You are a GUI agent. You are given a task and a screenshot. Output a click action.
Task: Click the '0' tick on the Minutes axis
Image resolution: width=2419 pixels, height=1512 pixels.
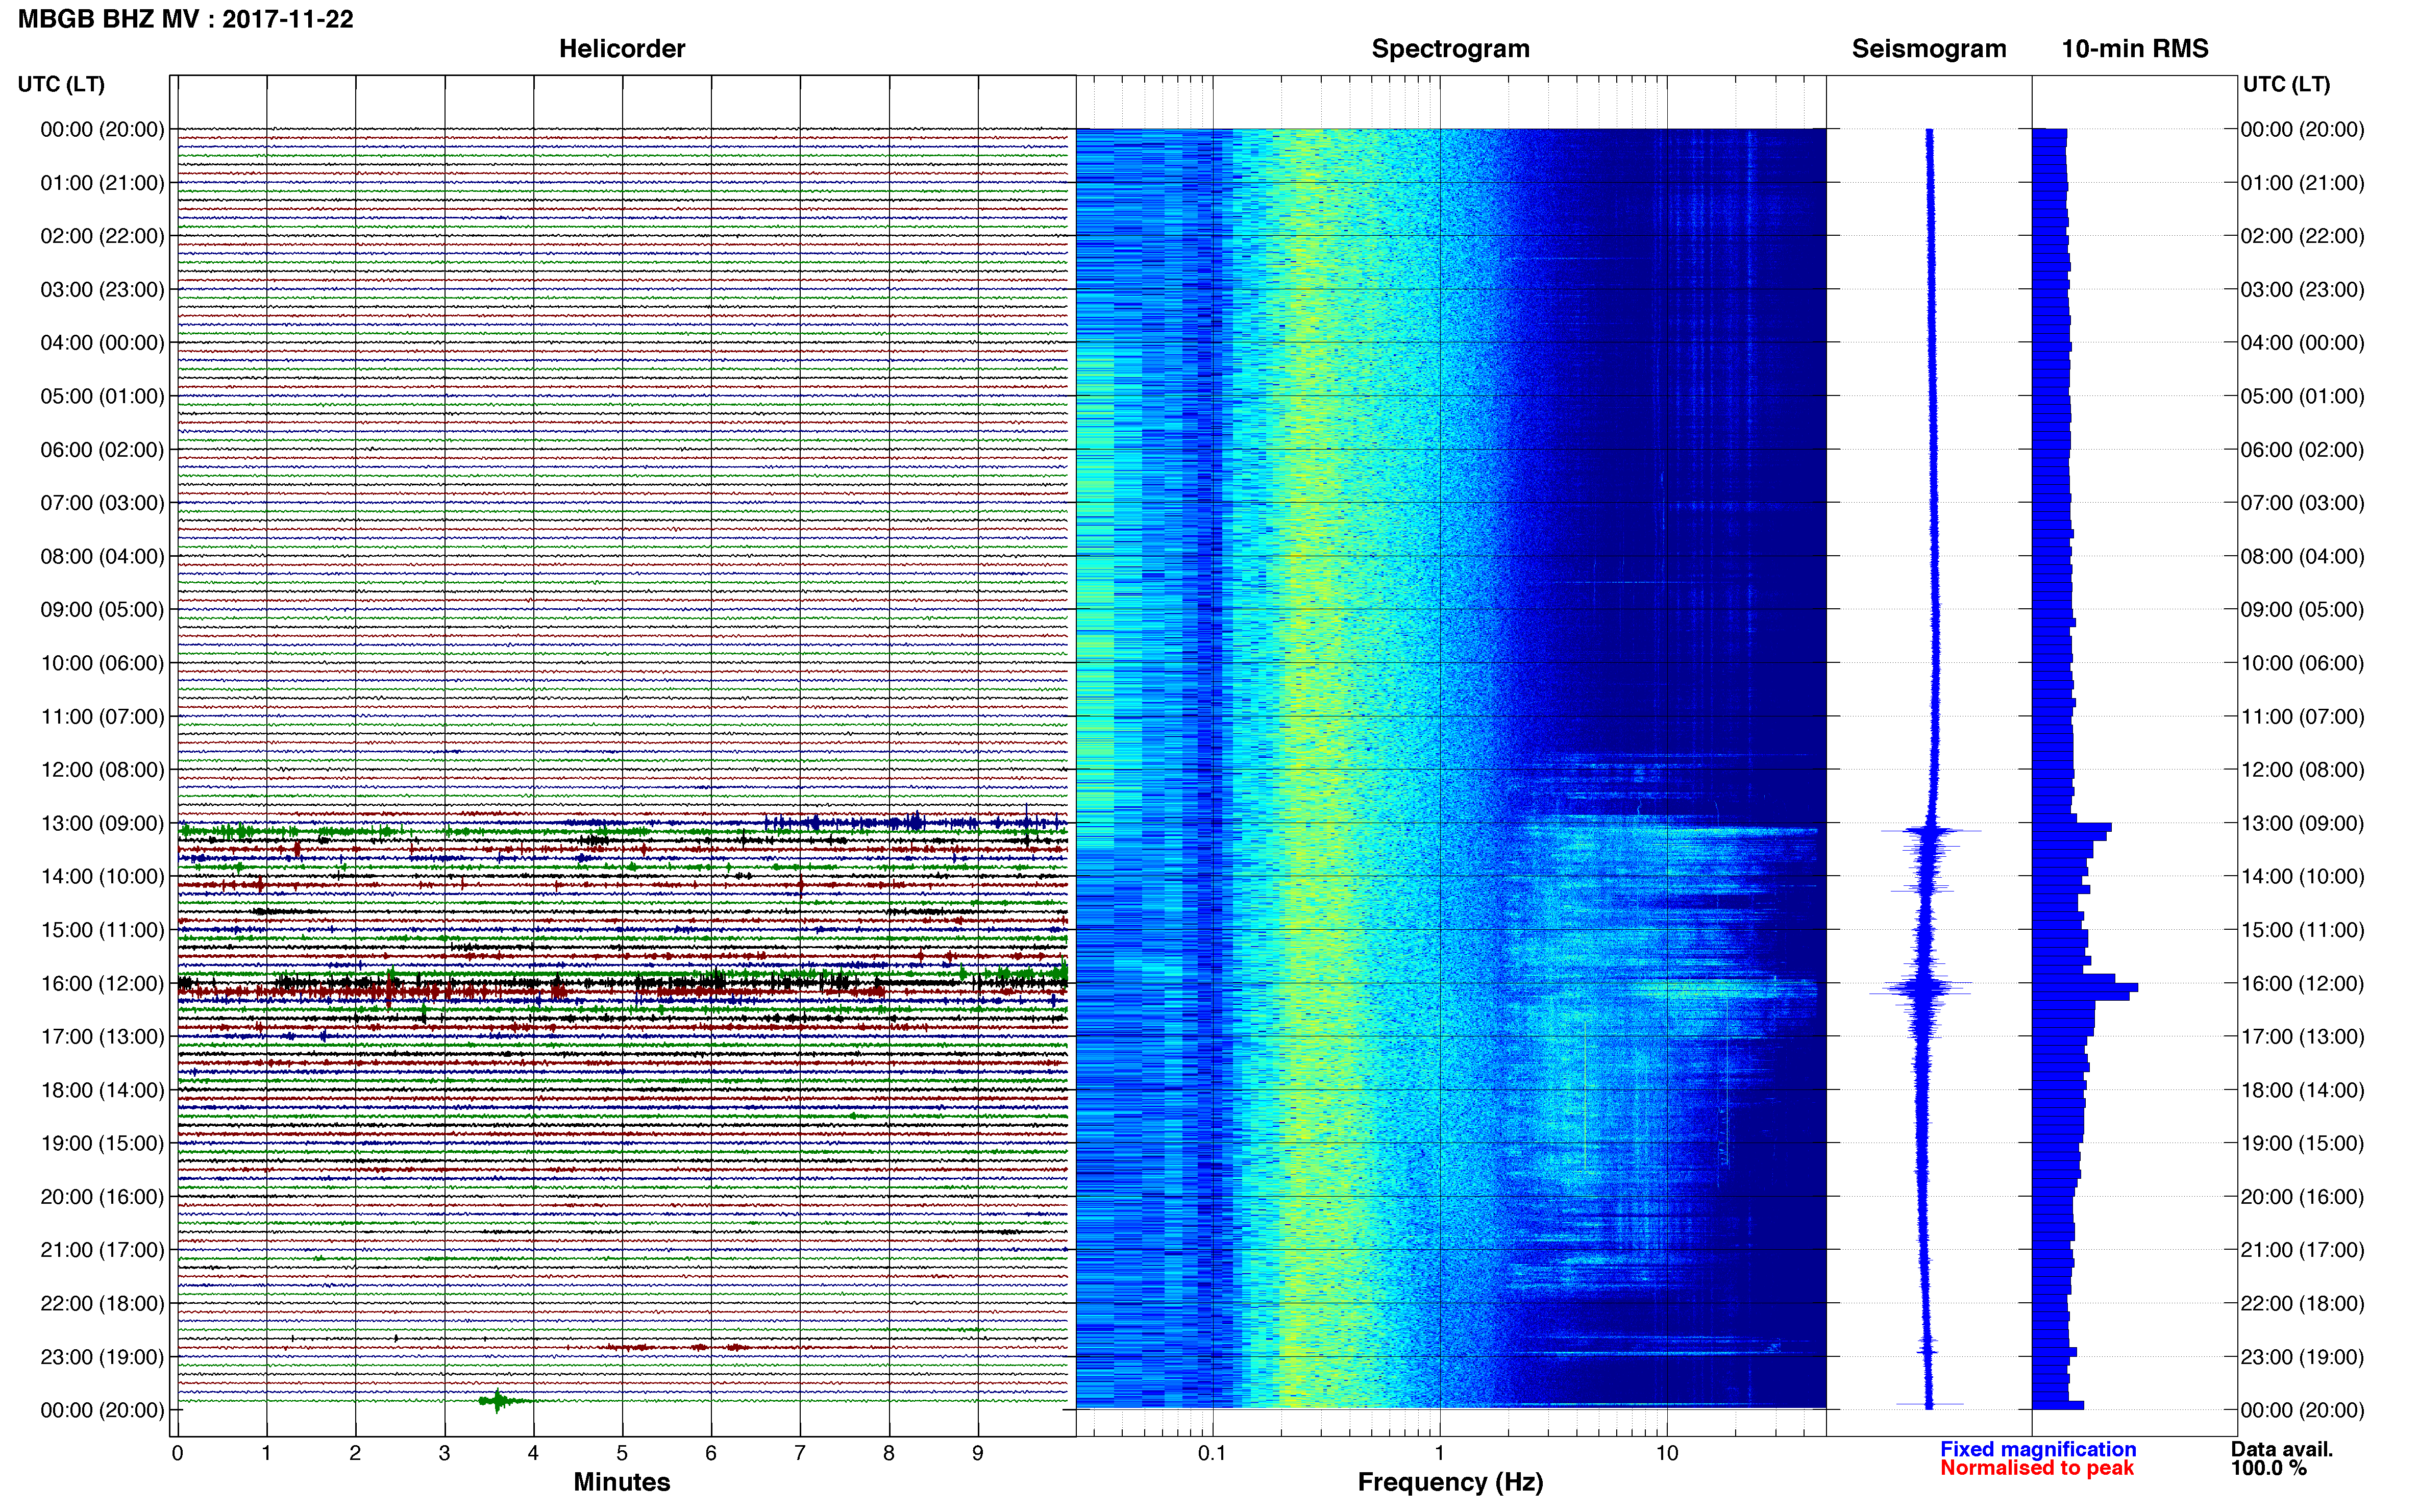[178, 1454]
